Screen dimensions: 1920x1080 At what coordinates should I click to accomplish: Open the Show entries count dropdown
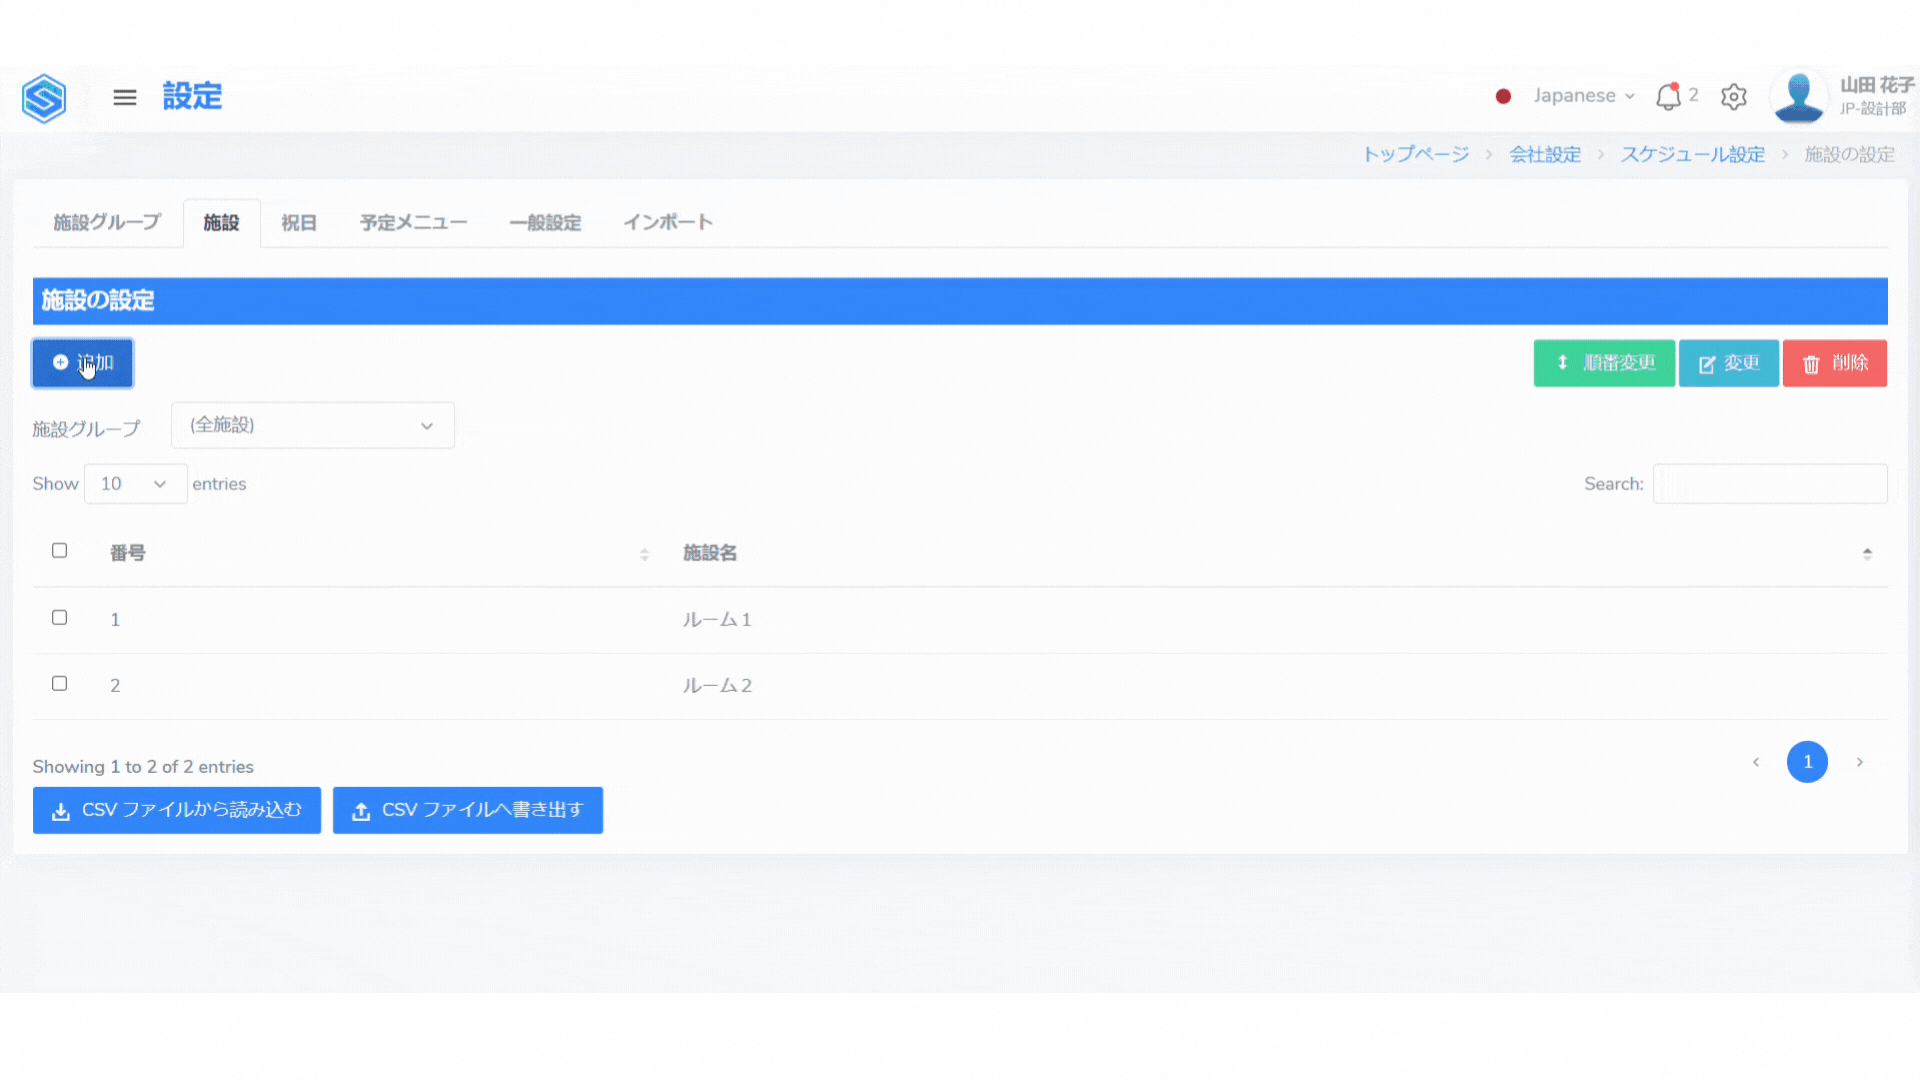(135, 484)
